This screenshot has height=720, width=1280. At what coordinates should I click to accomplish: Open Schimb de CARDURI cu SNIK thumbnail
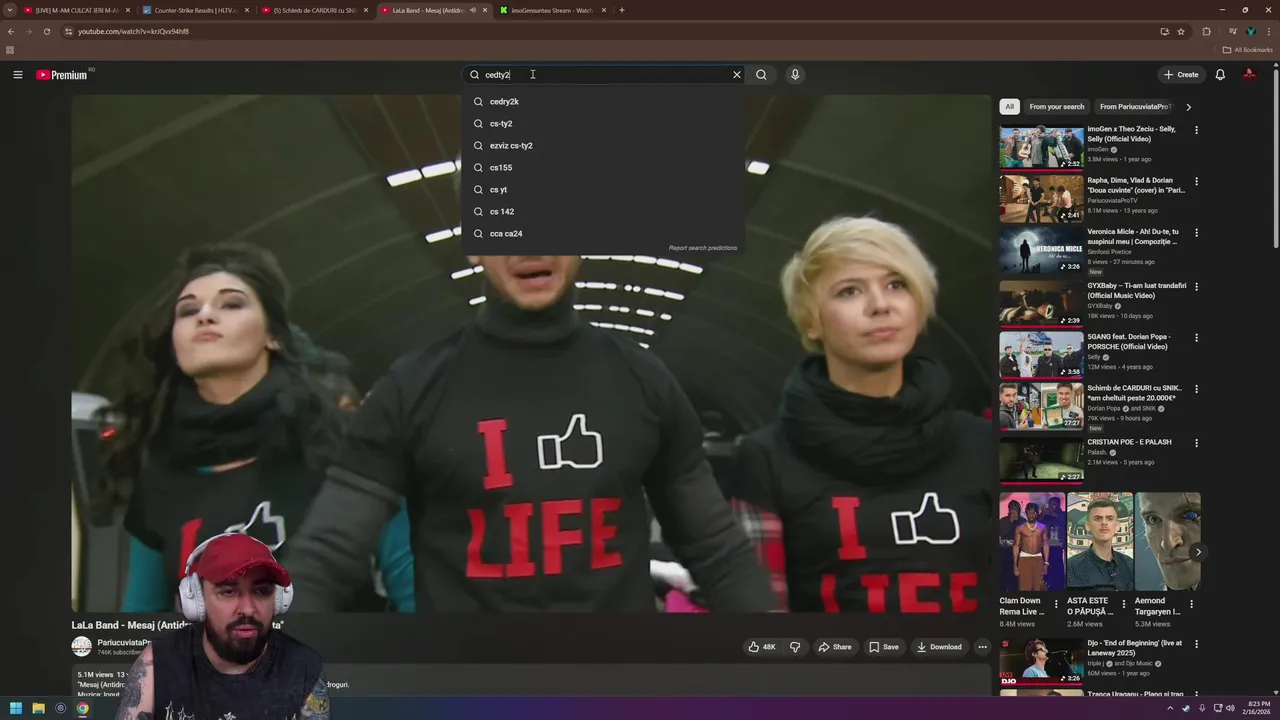coord(1041,406)
